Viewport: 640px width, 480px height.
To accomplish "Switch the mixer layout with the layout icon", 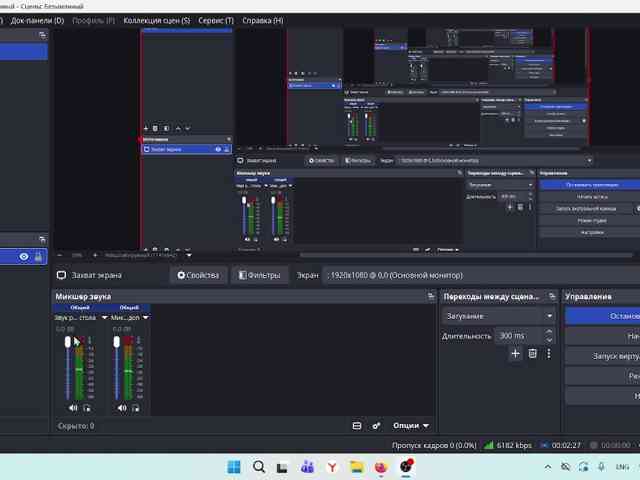I will coord(357,426).
